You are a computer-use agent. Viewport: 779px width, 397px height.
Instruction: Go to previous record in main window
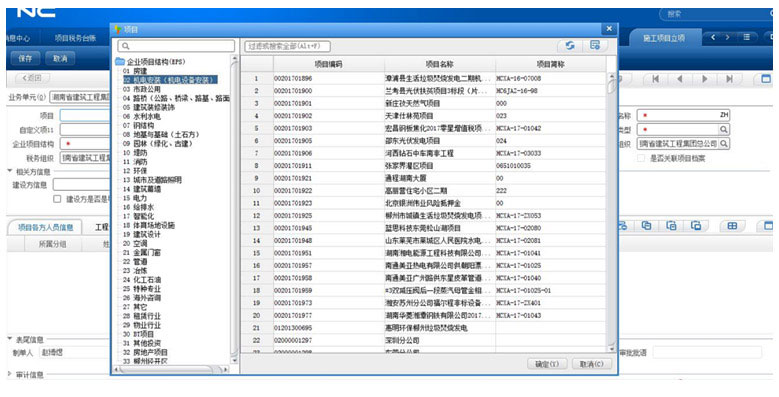(x=680, y=79)
